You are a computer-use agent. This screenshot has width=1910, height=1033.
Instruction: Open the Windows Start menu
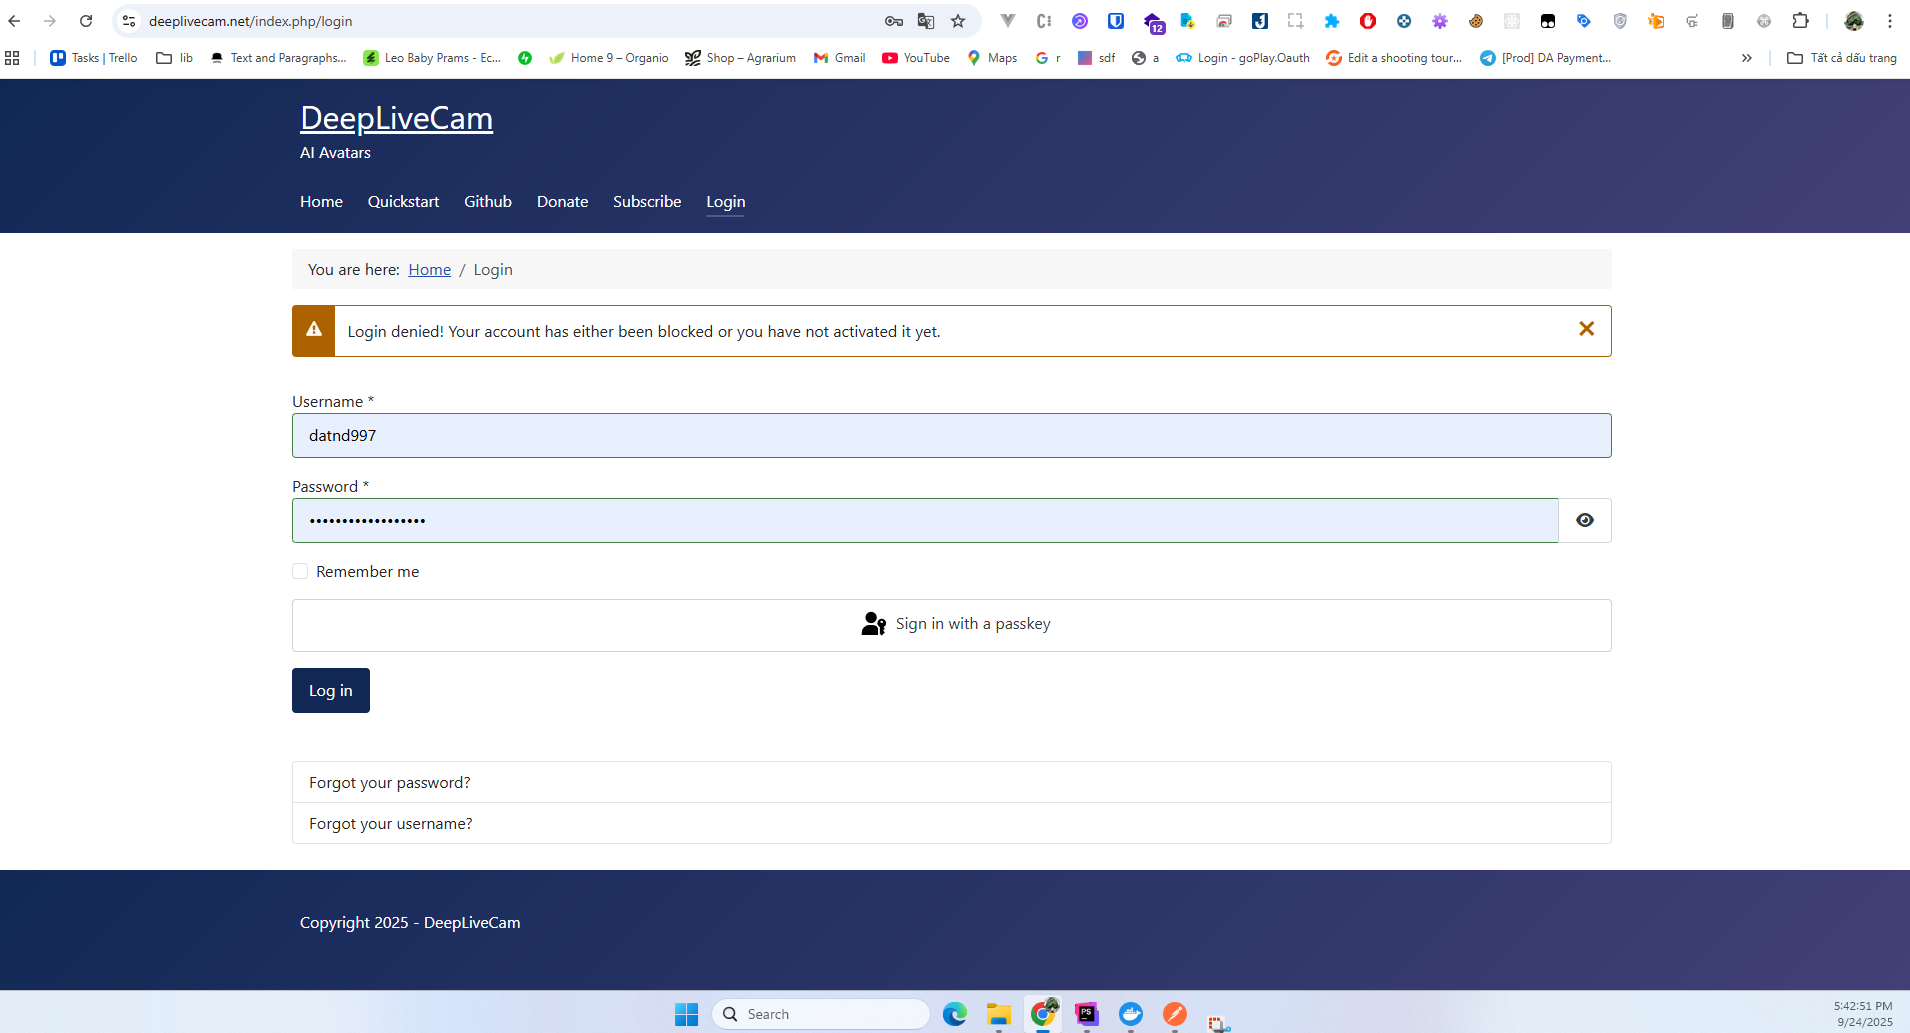(x=686, y=1014)
